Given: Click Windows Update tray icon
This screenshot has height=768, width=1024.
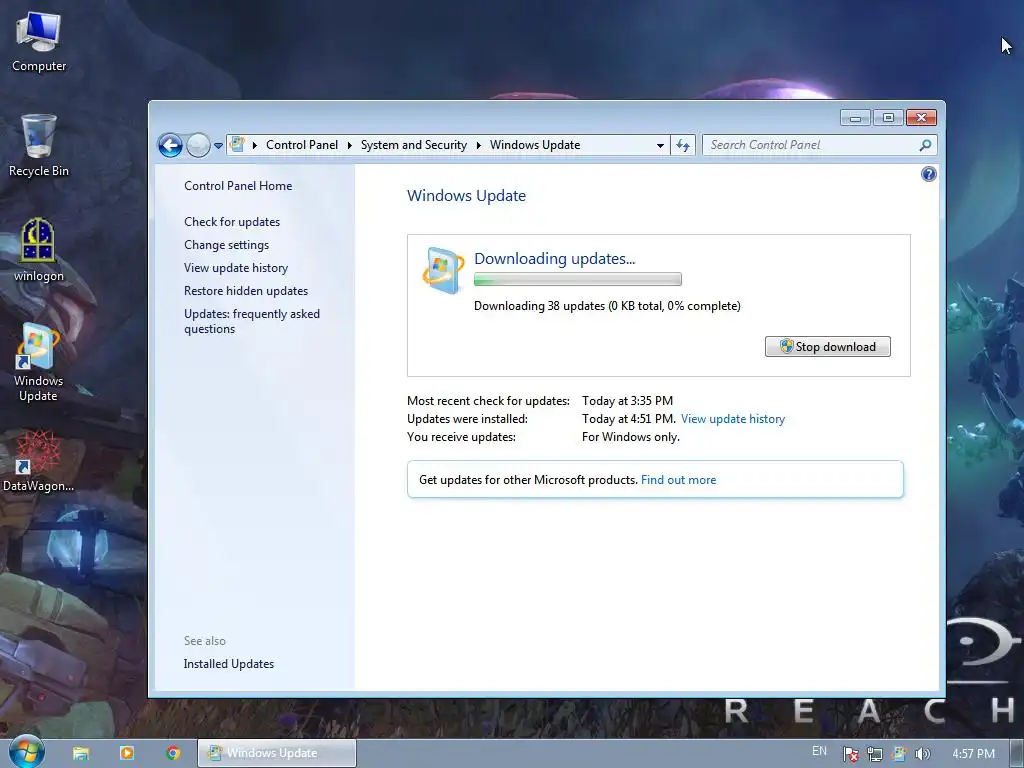Looking at the screenshot, I should pyautogui.click(x=899, y=754).
